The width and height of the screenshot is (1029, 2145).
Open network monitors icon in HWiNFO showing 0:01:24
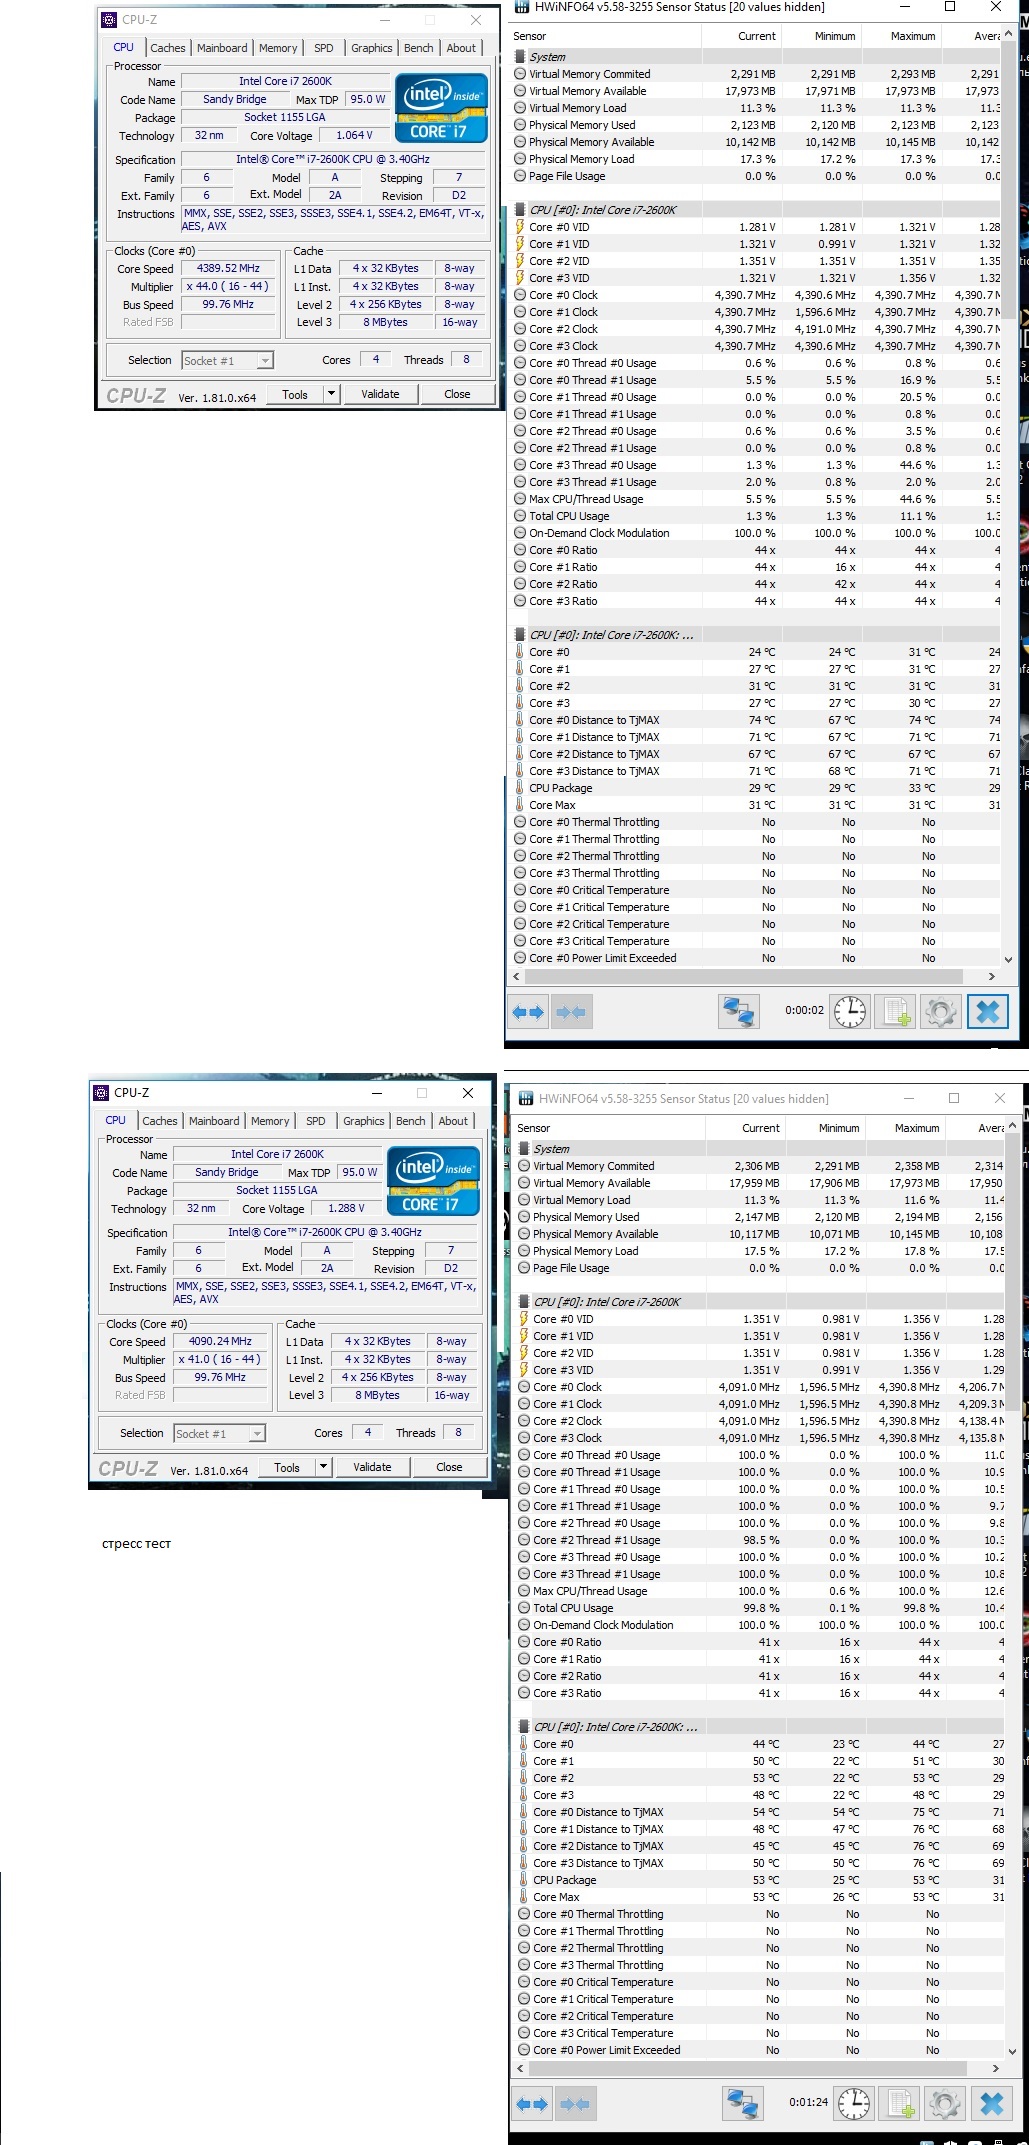(x=743, y=2104)
